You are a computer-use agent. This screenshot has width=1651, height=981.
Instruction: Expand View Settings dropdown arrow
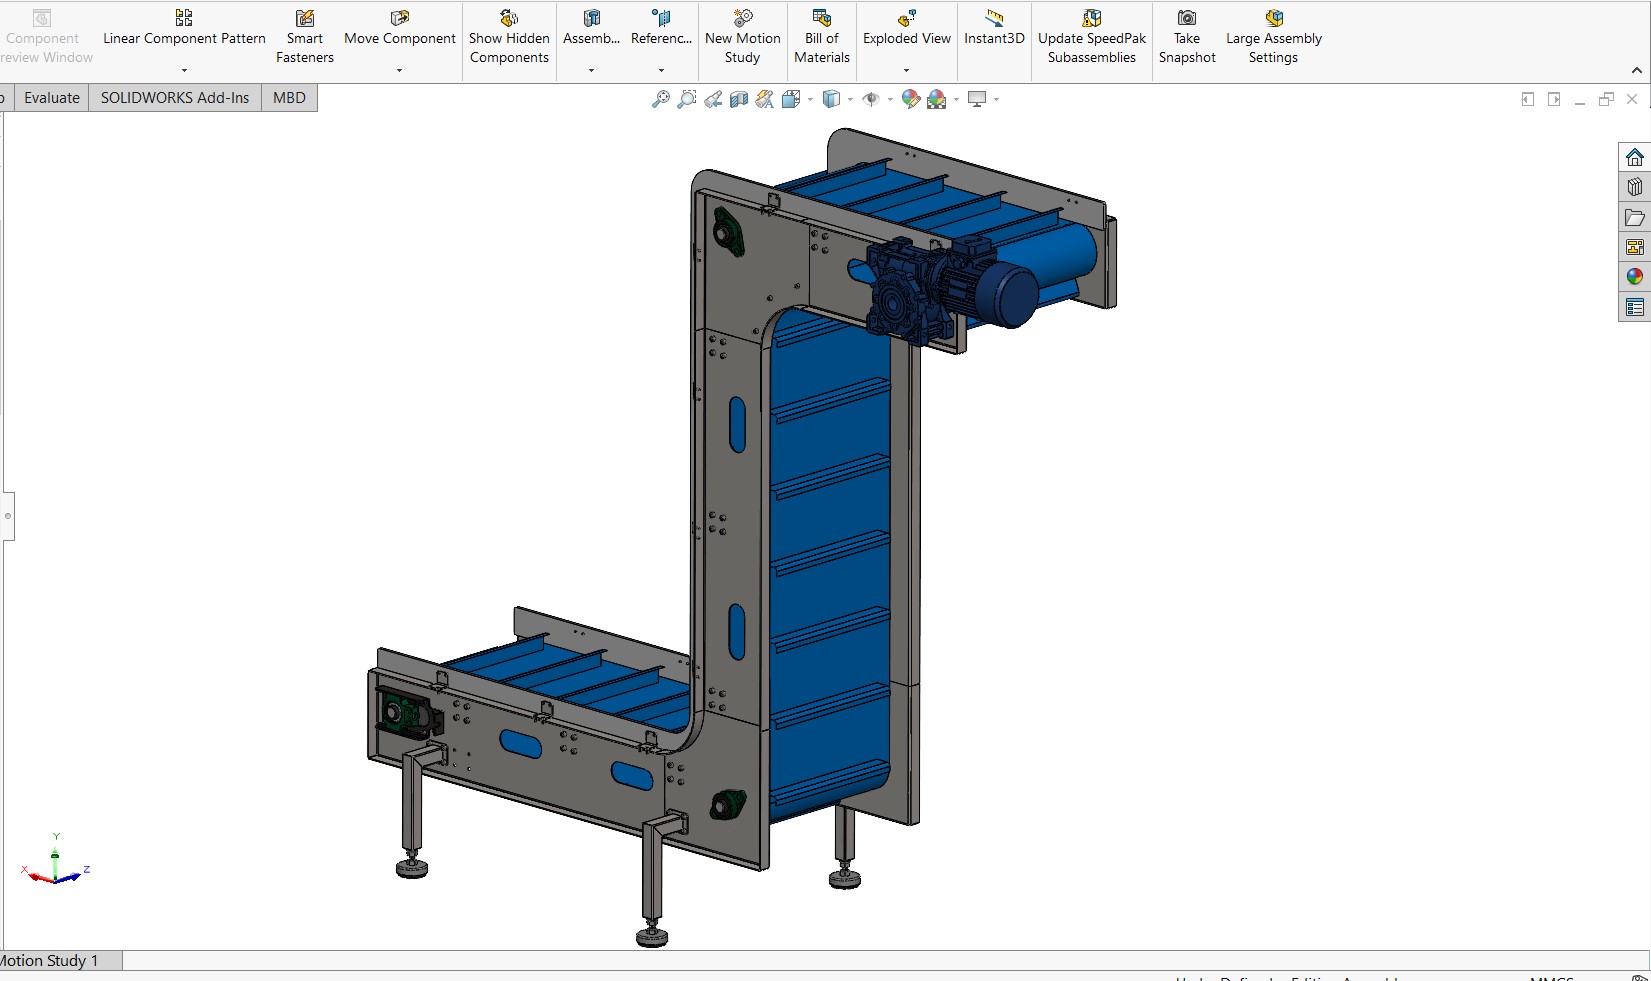[996, 100]
